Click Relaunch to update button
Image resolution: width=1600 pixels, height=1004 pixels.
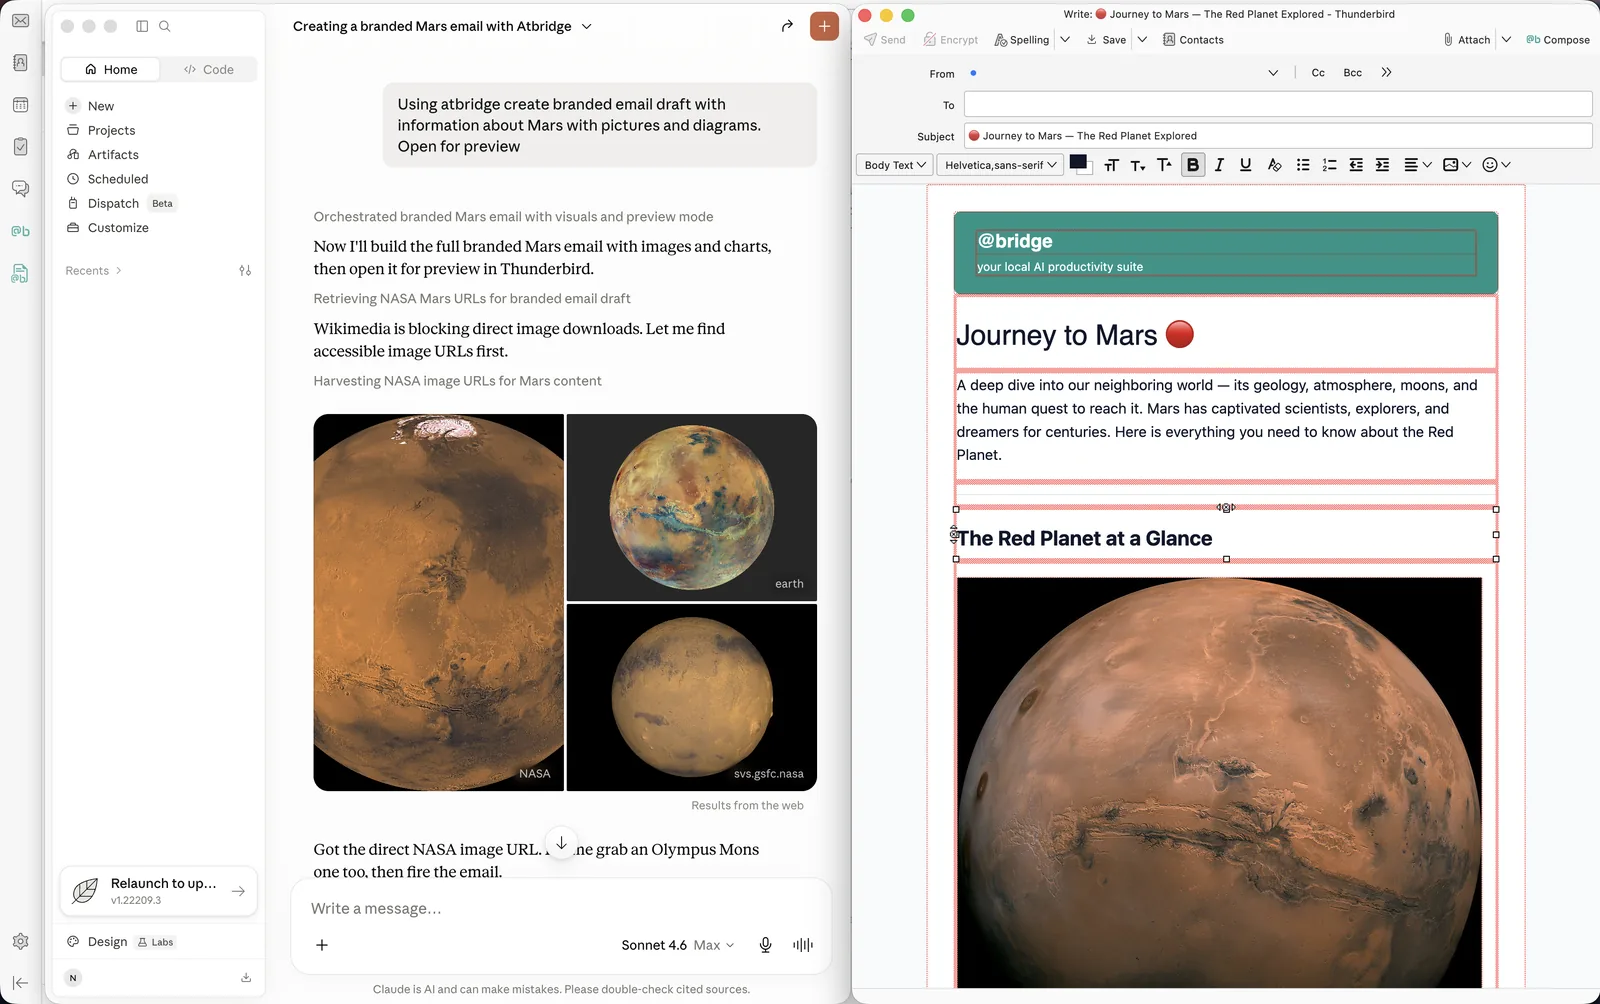pos(159,891)
